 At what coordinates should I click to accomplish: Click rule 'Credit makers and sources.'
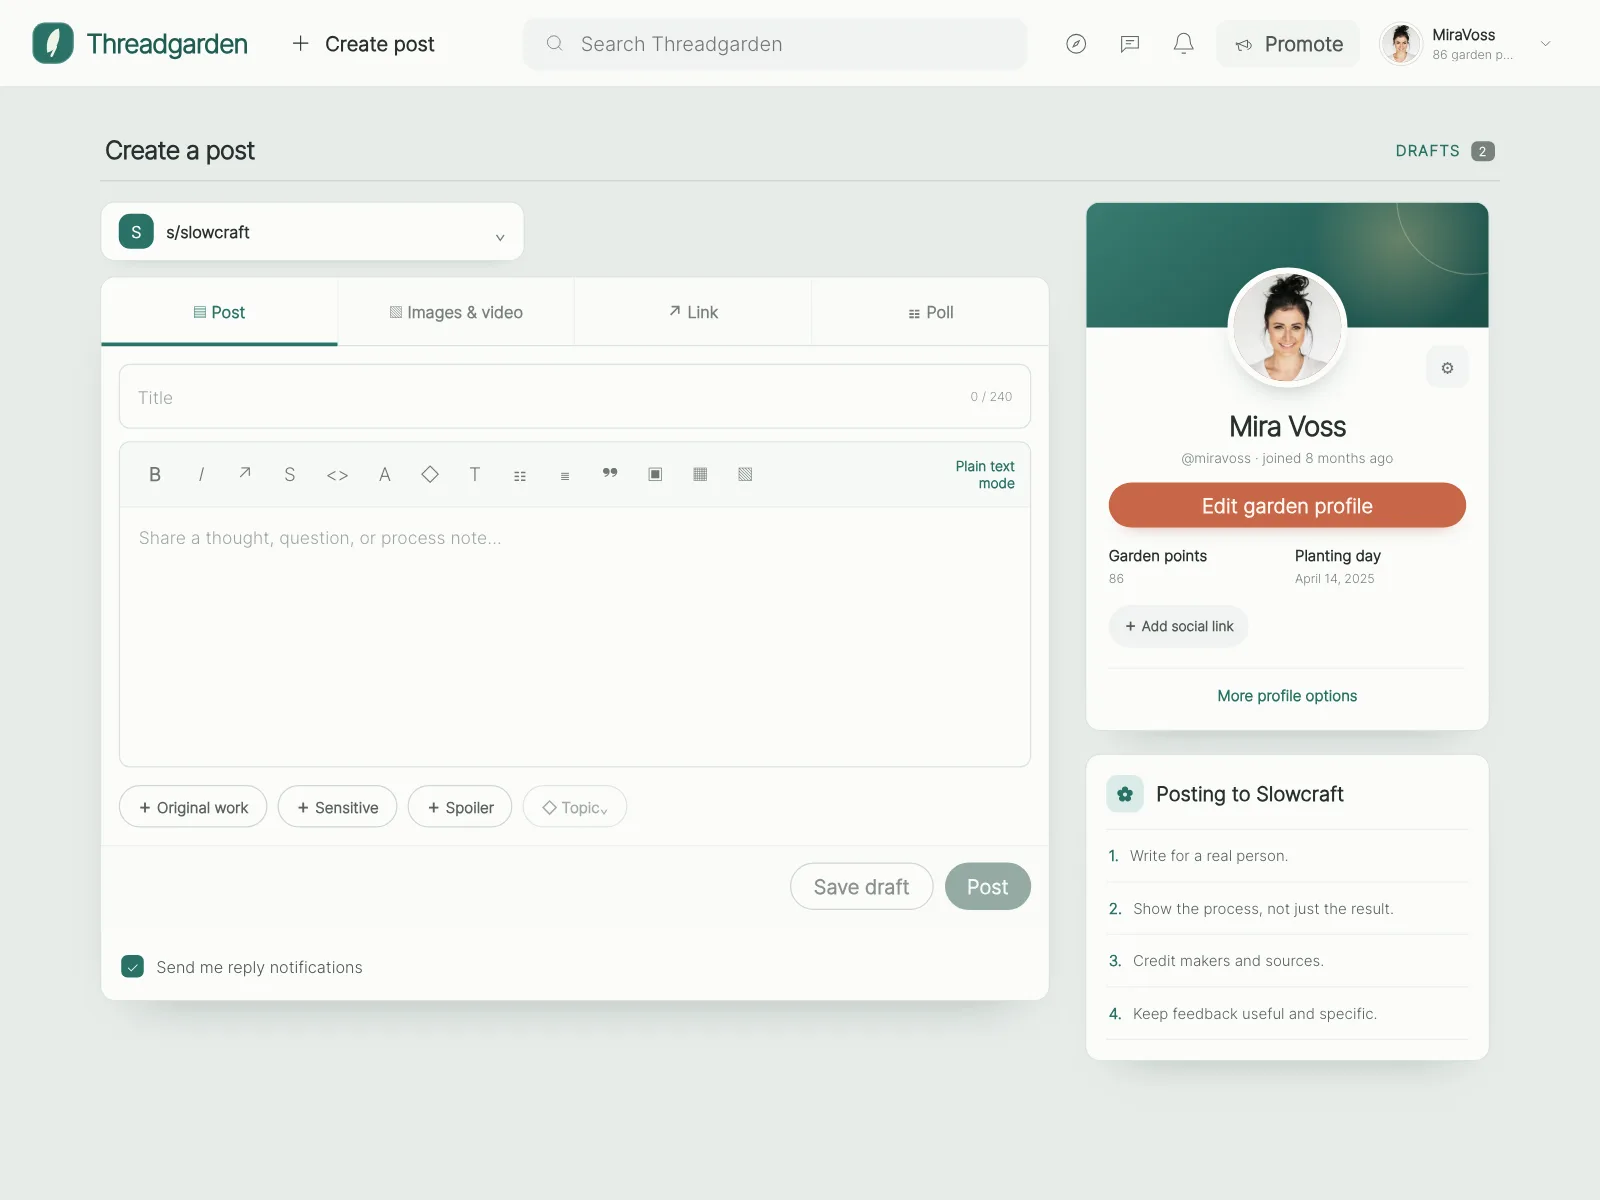(1228, 961)
